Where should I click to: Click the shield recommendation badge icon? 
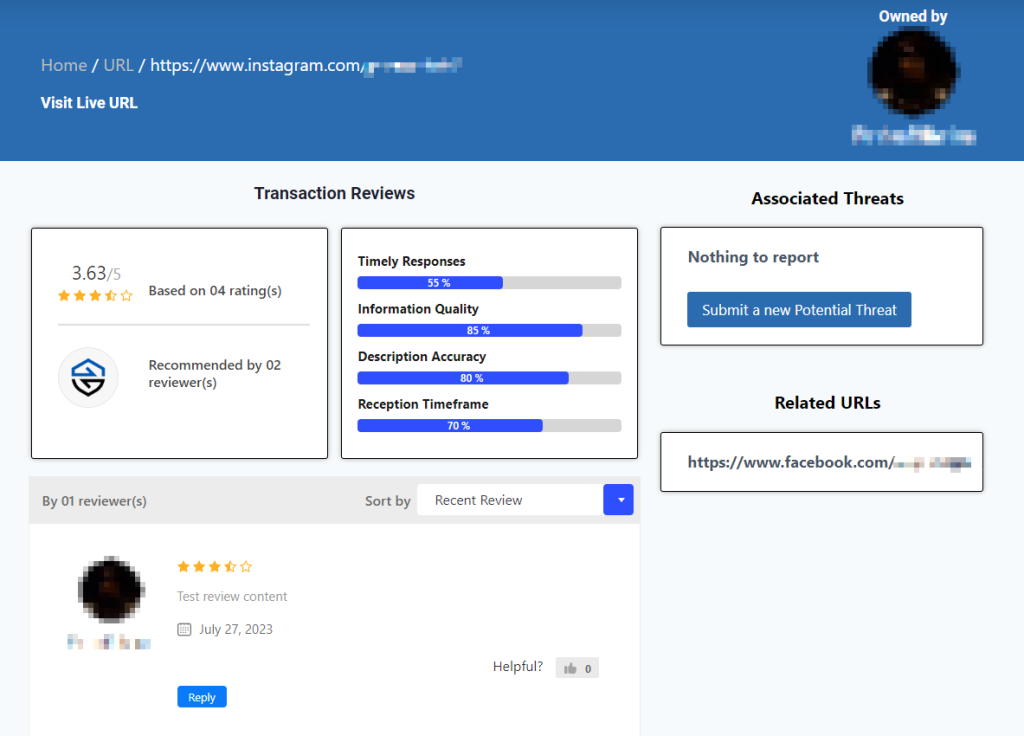point(88,377)
